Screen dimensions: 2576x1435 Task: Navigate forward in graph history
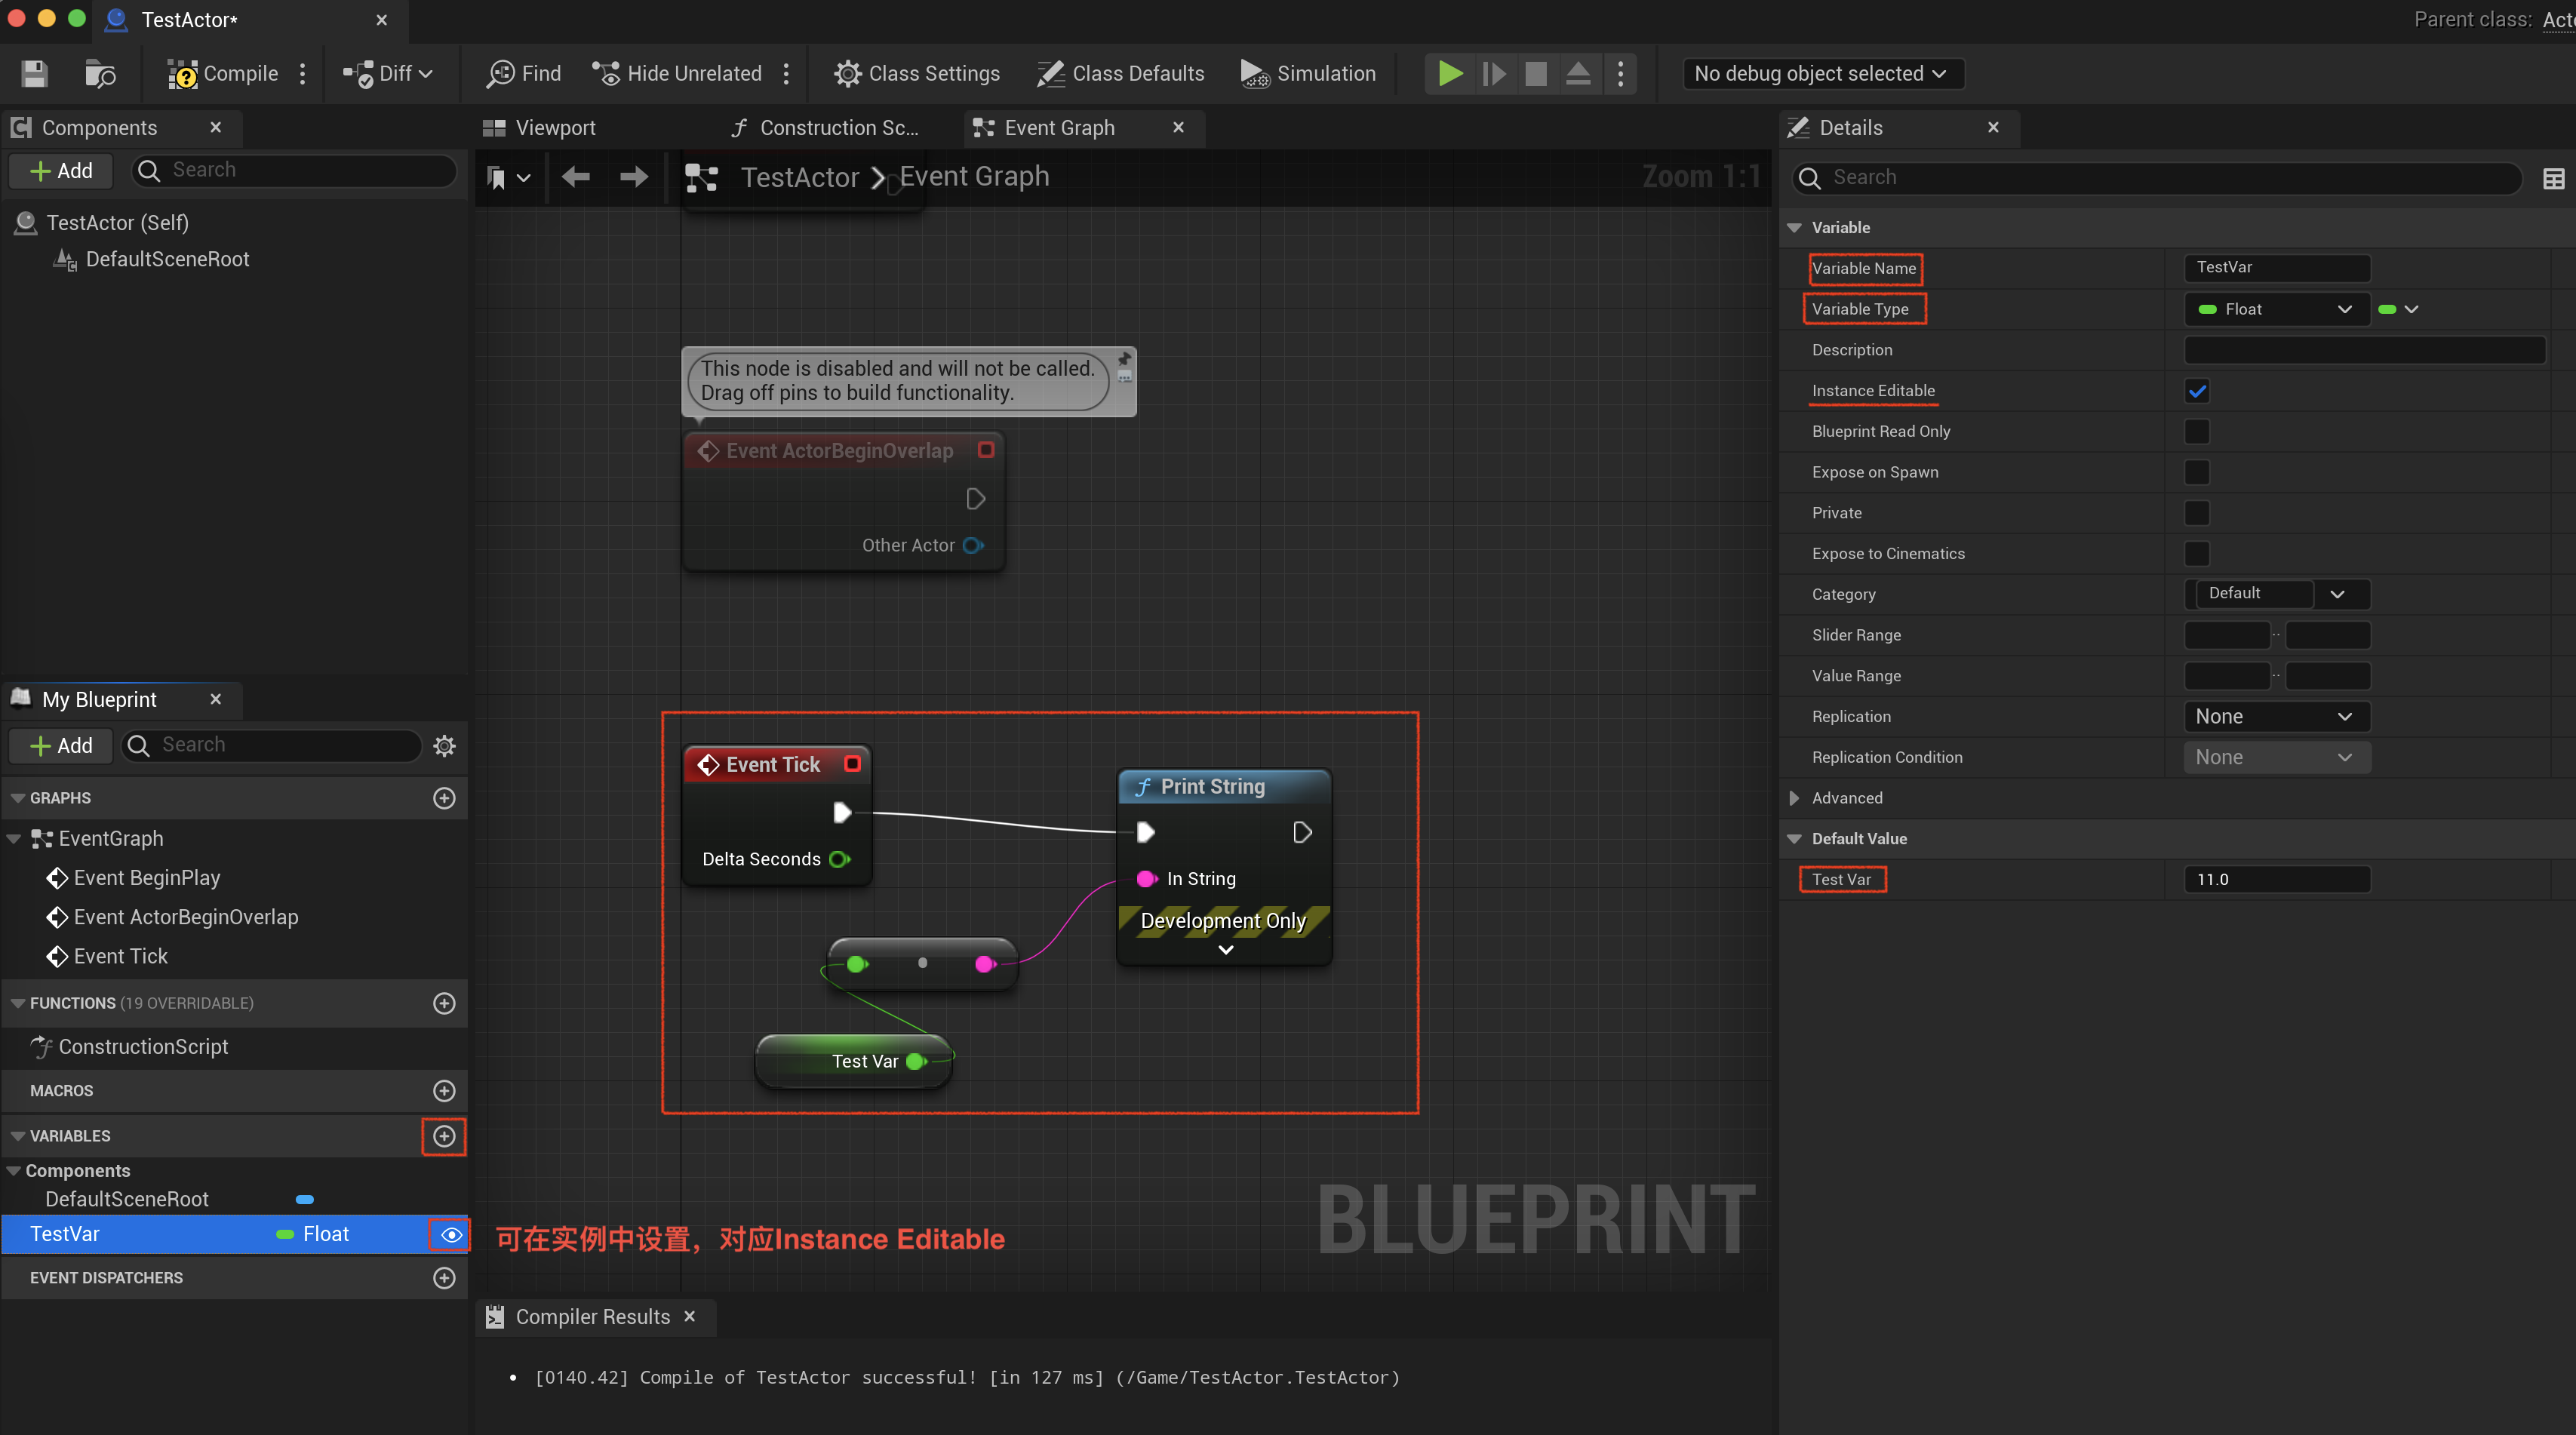click(x=634, y=177)
